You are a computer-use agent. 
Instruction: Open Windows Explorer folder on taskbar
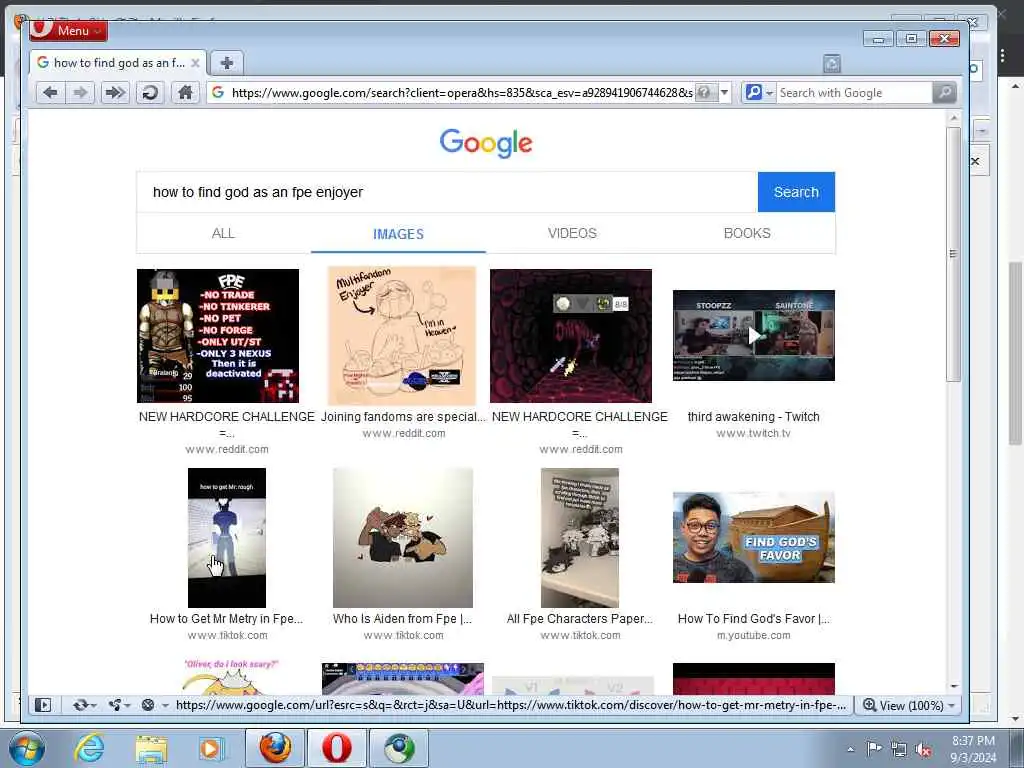coord(152,748)
